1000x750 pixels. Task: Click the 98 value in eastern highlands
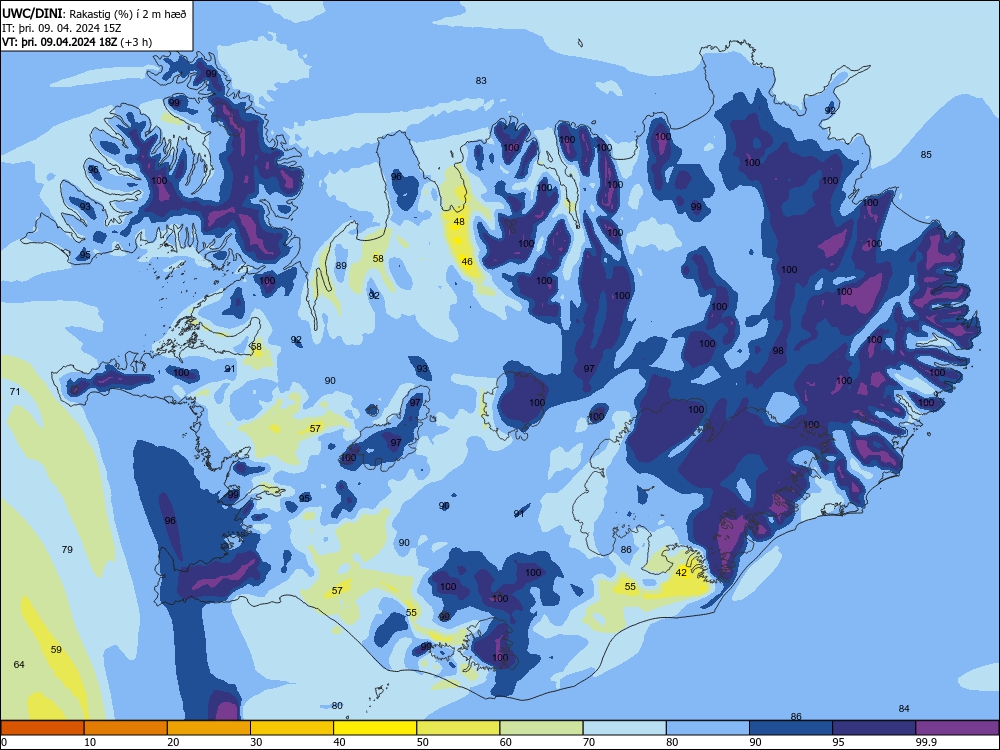click(778, 350)
